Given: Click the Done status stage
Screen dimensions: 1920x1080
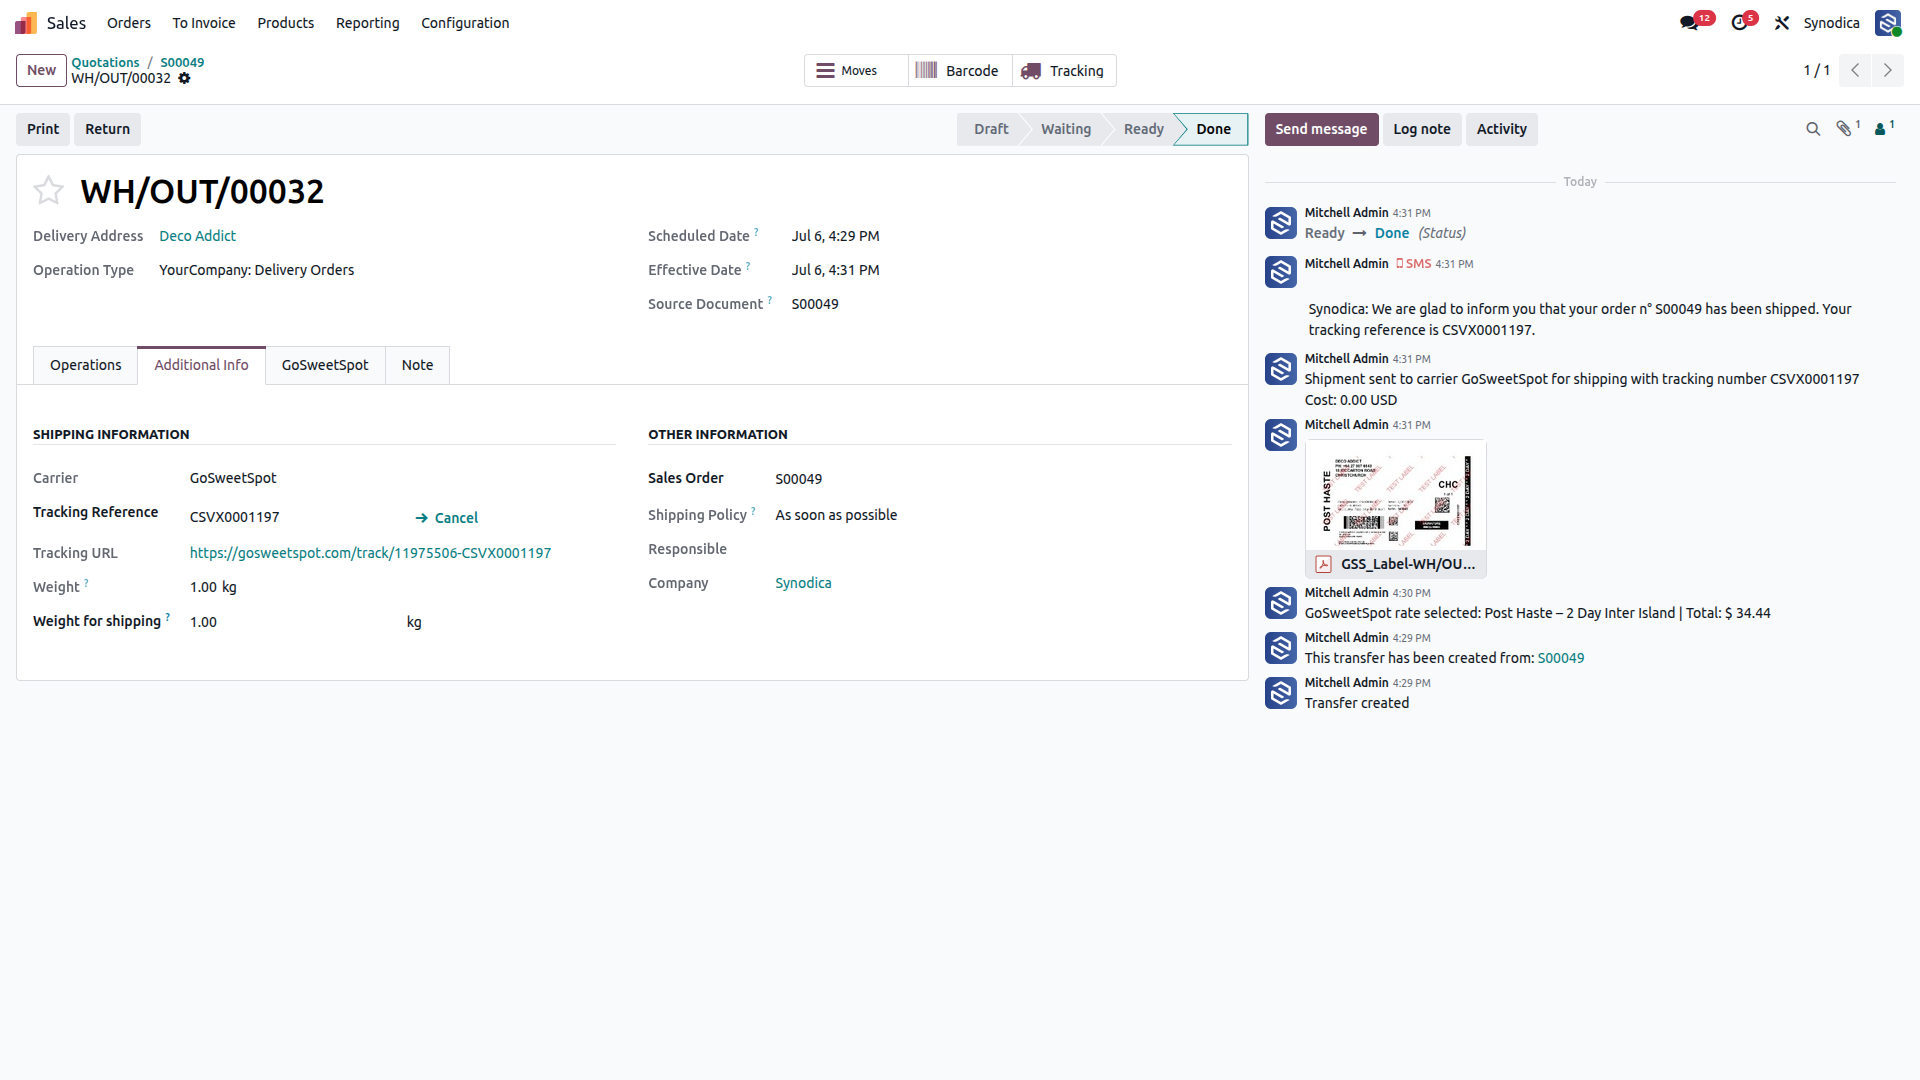Looking at the screenshot, I should coord(1212,129).
